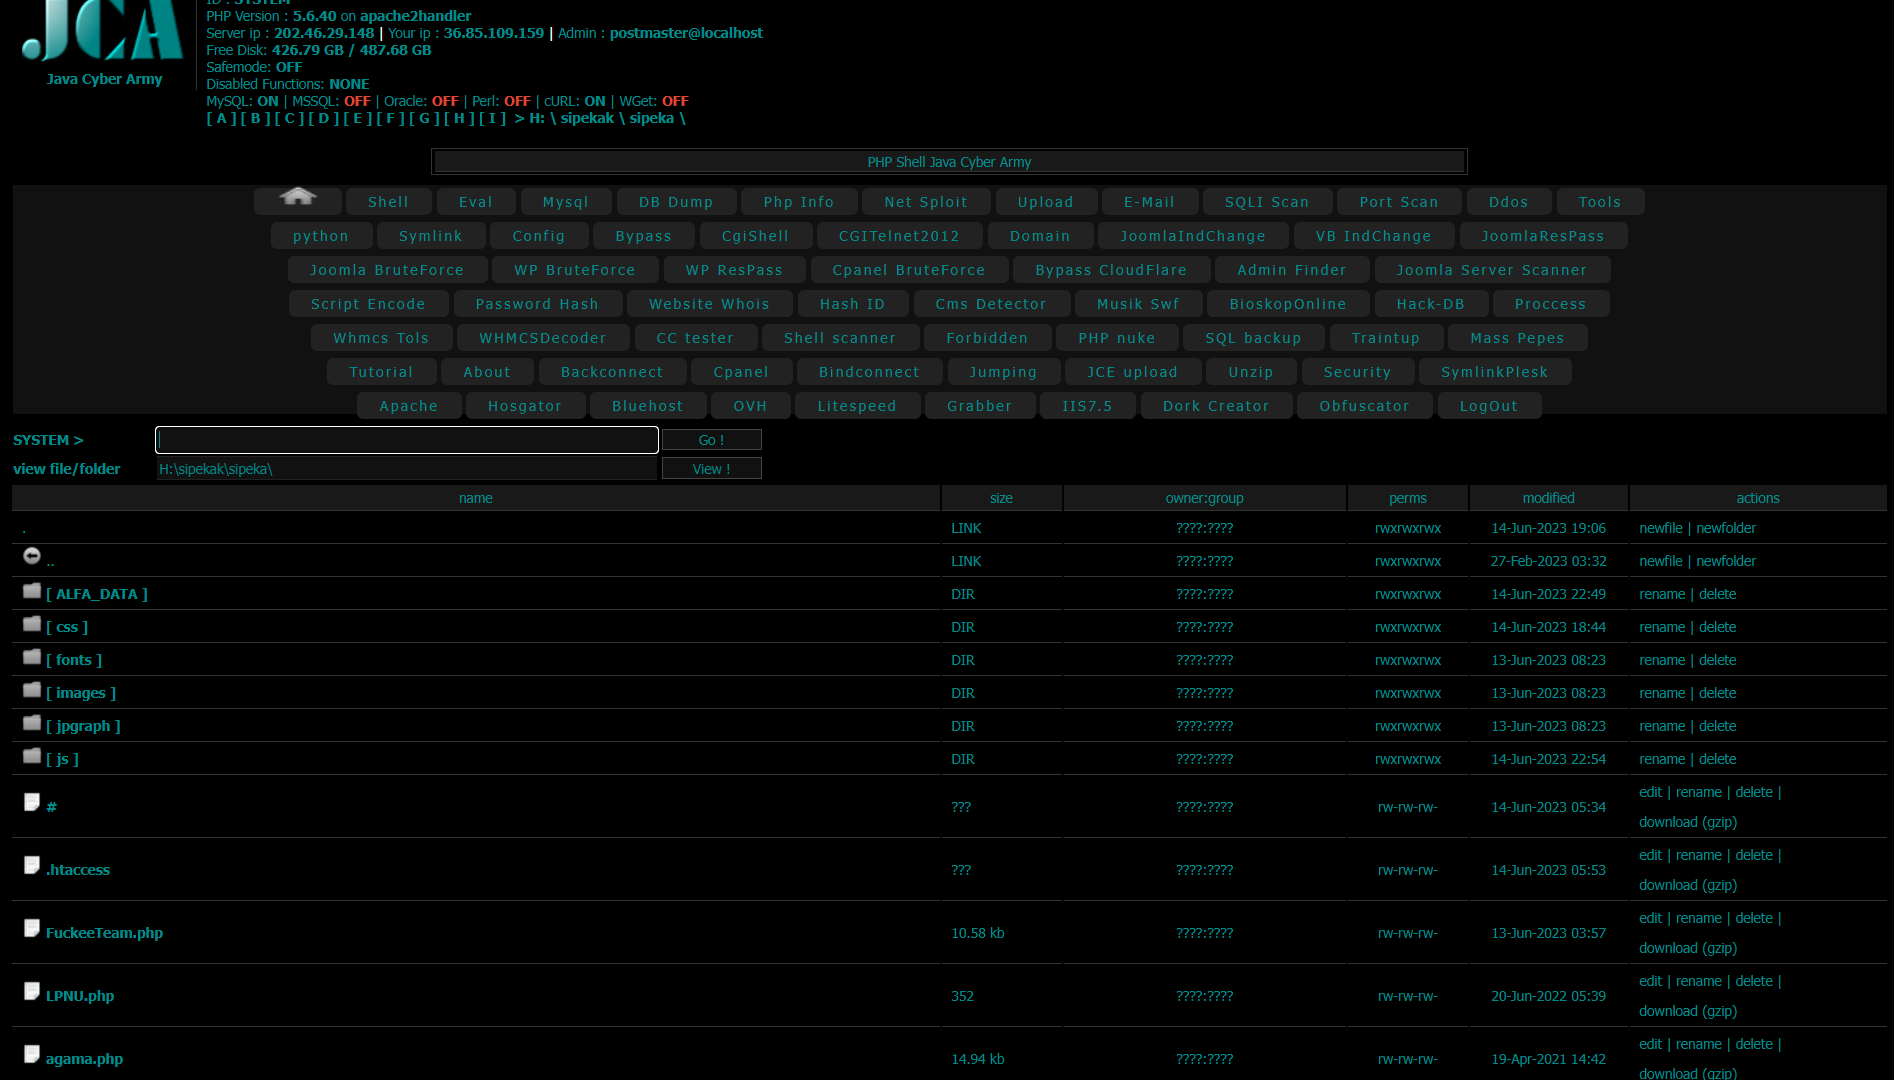Click edit for the .htaccess file
Screen dimensions: 1894x1080
1650,855
